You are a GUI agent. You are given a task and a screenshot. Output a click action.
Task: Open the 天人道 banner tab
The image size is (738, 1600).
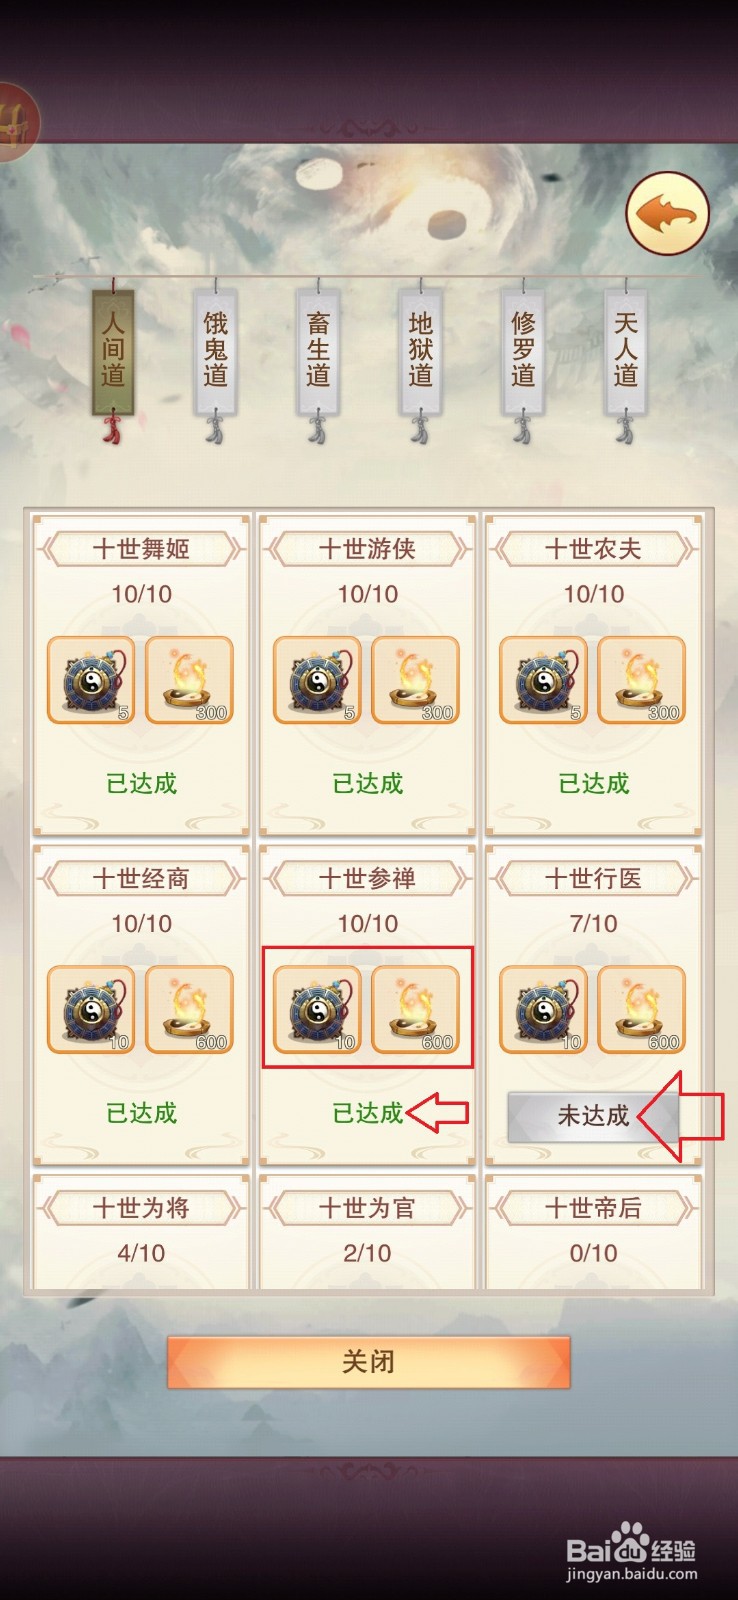point(626,352)
